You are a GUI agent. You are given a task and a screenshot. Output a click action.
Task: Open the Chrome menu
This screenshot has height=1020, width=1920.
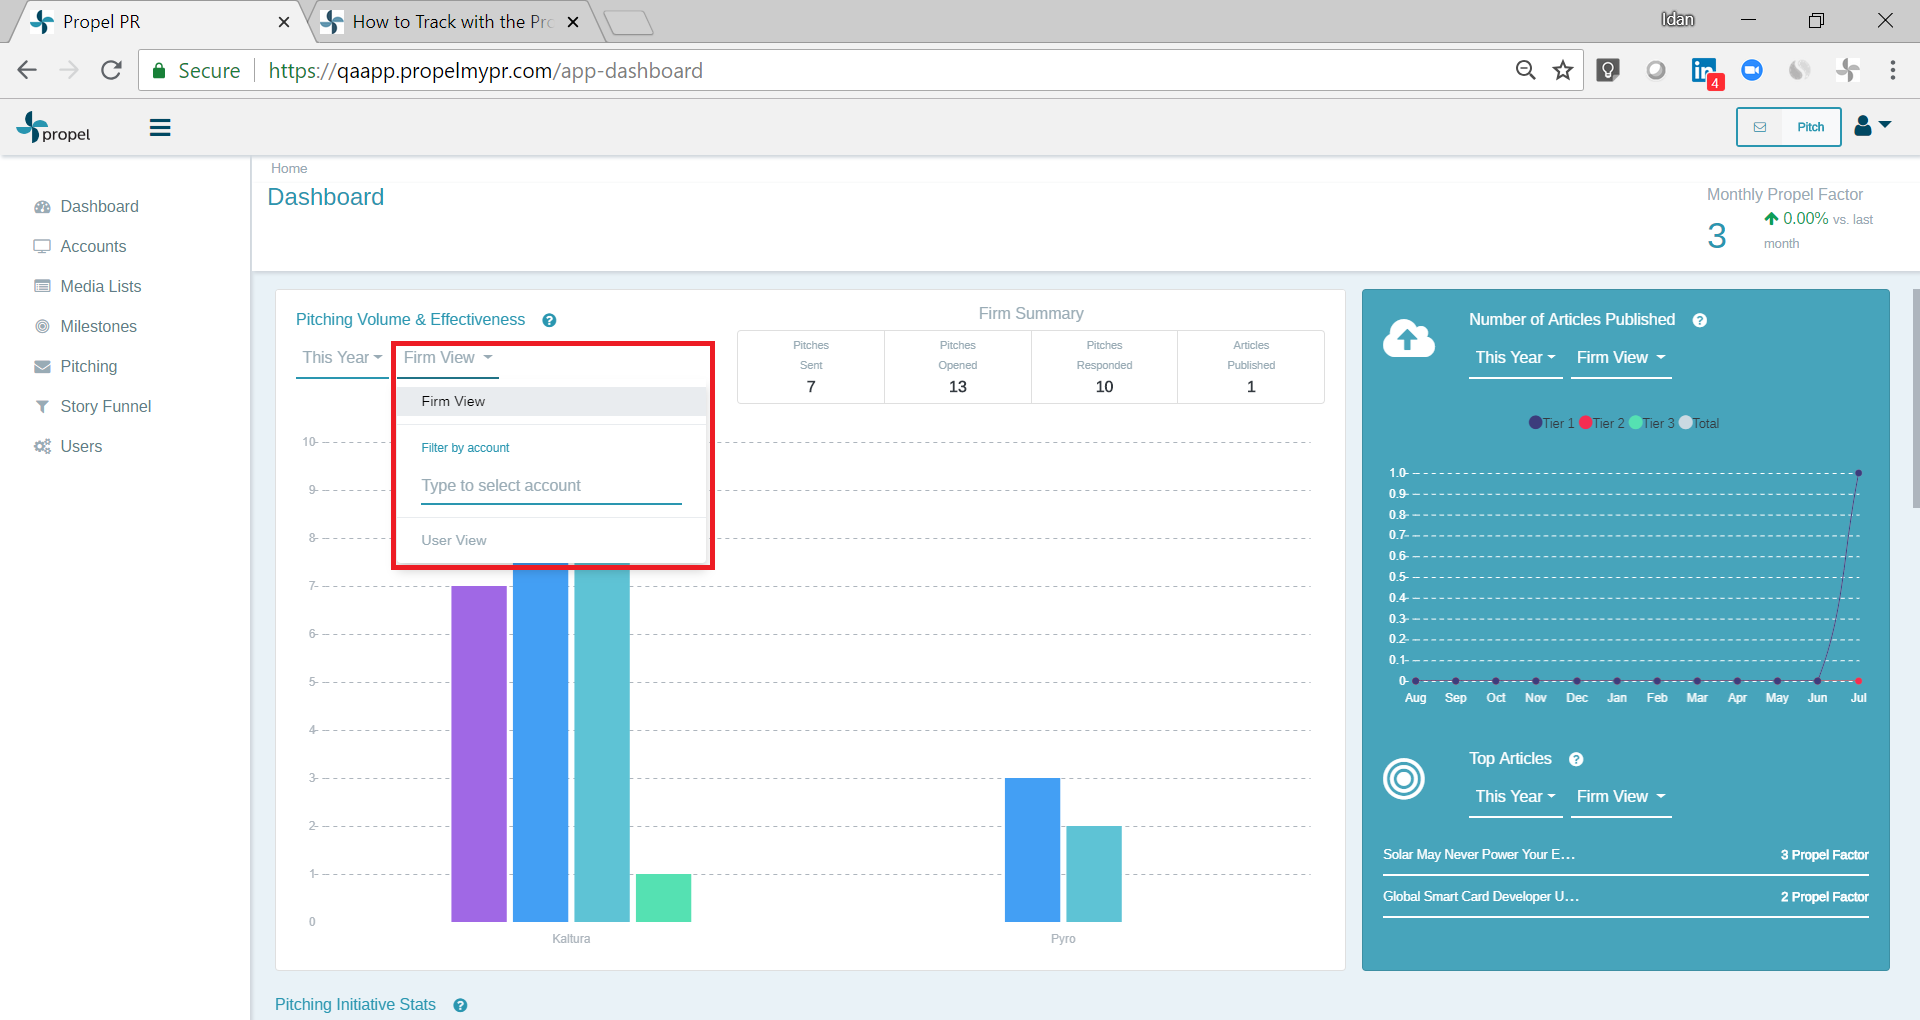click(x=1893, y=70)
